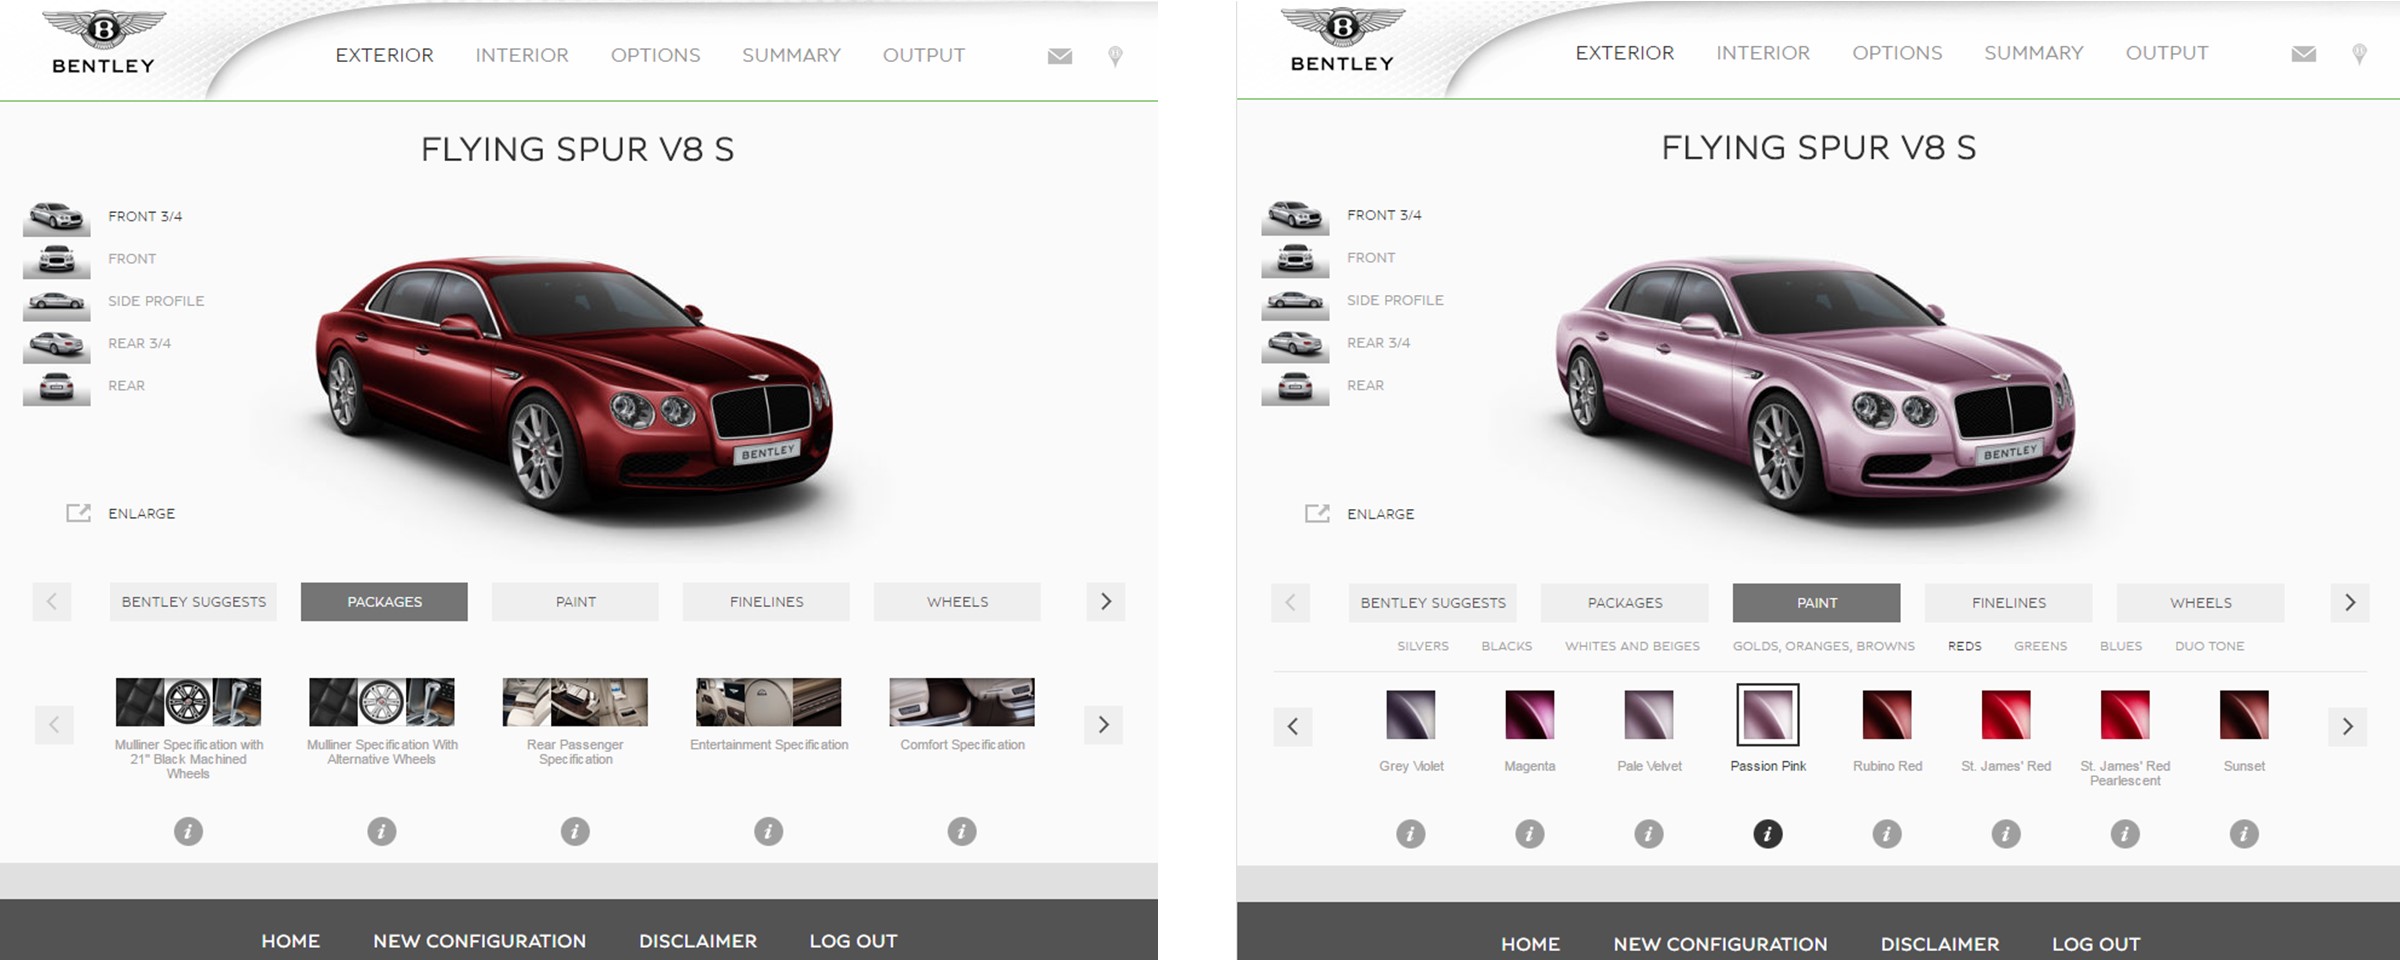
Task: Open the Disclaimer page
Action: [698, 941]
